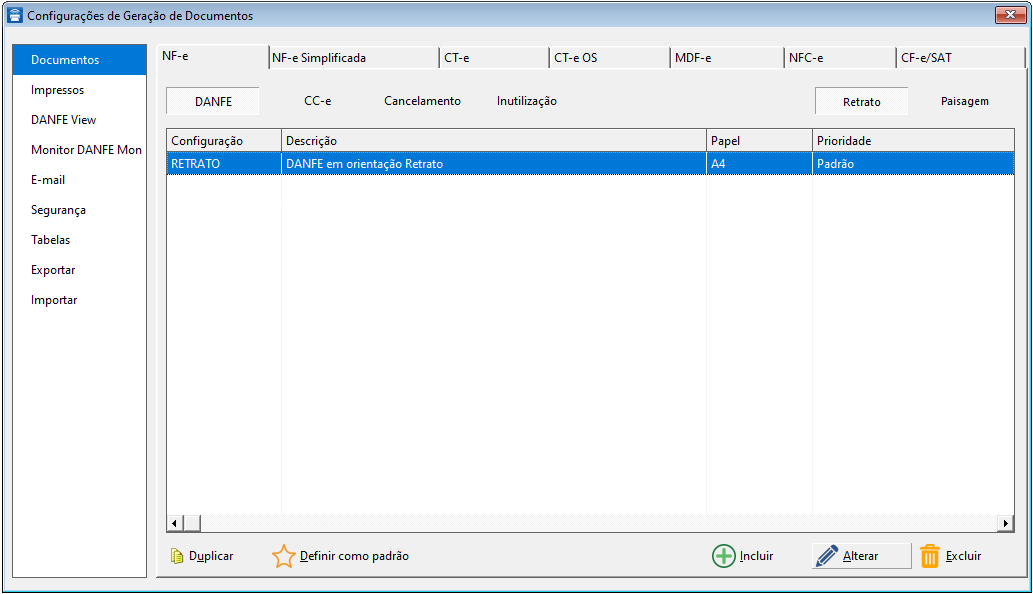Click the Incluir button label
This screenshot has height=594, width=1033.
pos(756,556)
